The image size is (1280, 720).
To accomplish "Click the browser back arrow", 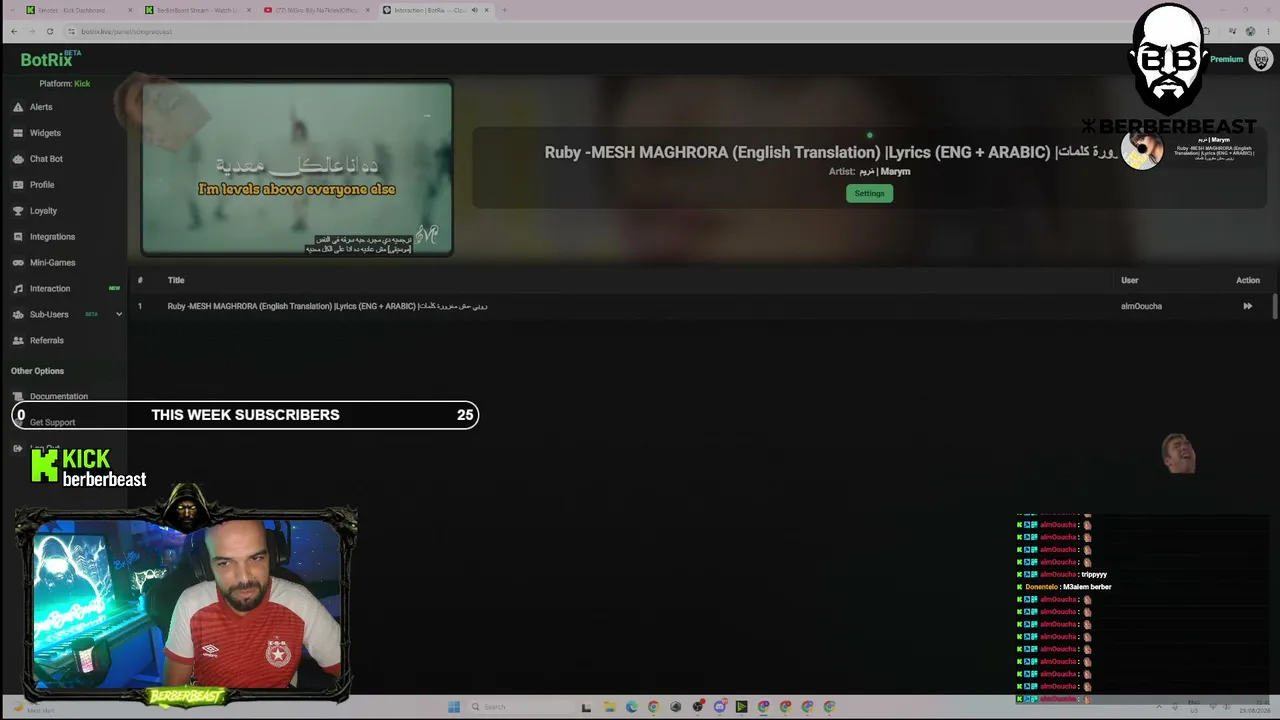I will (14, 31).
